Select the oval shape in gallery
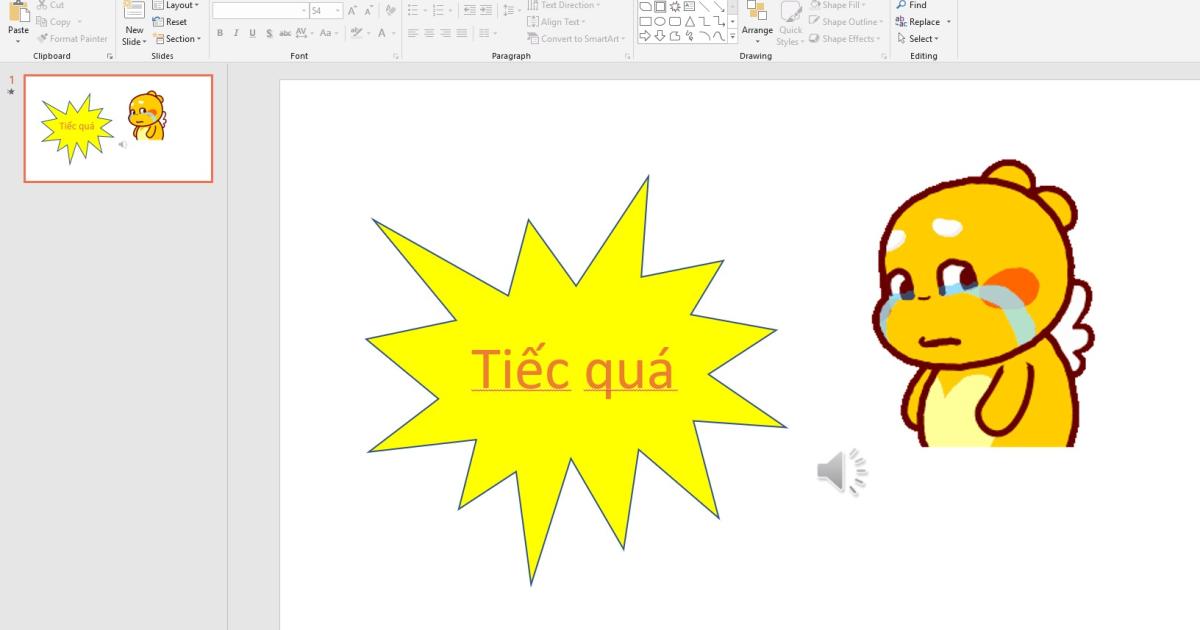 pyautogui.click(x=660, y=21)
